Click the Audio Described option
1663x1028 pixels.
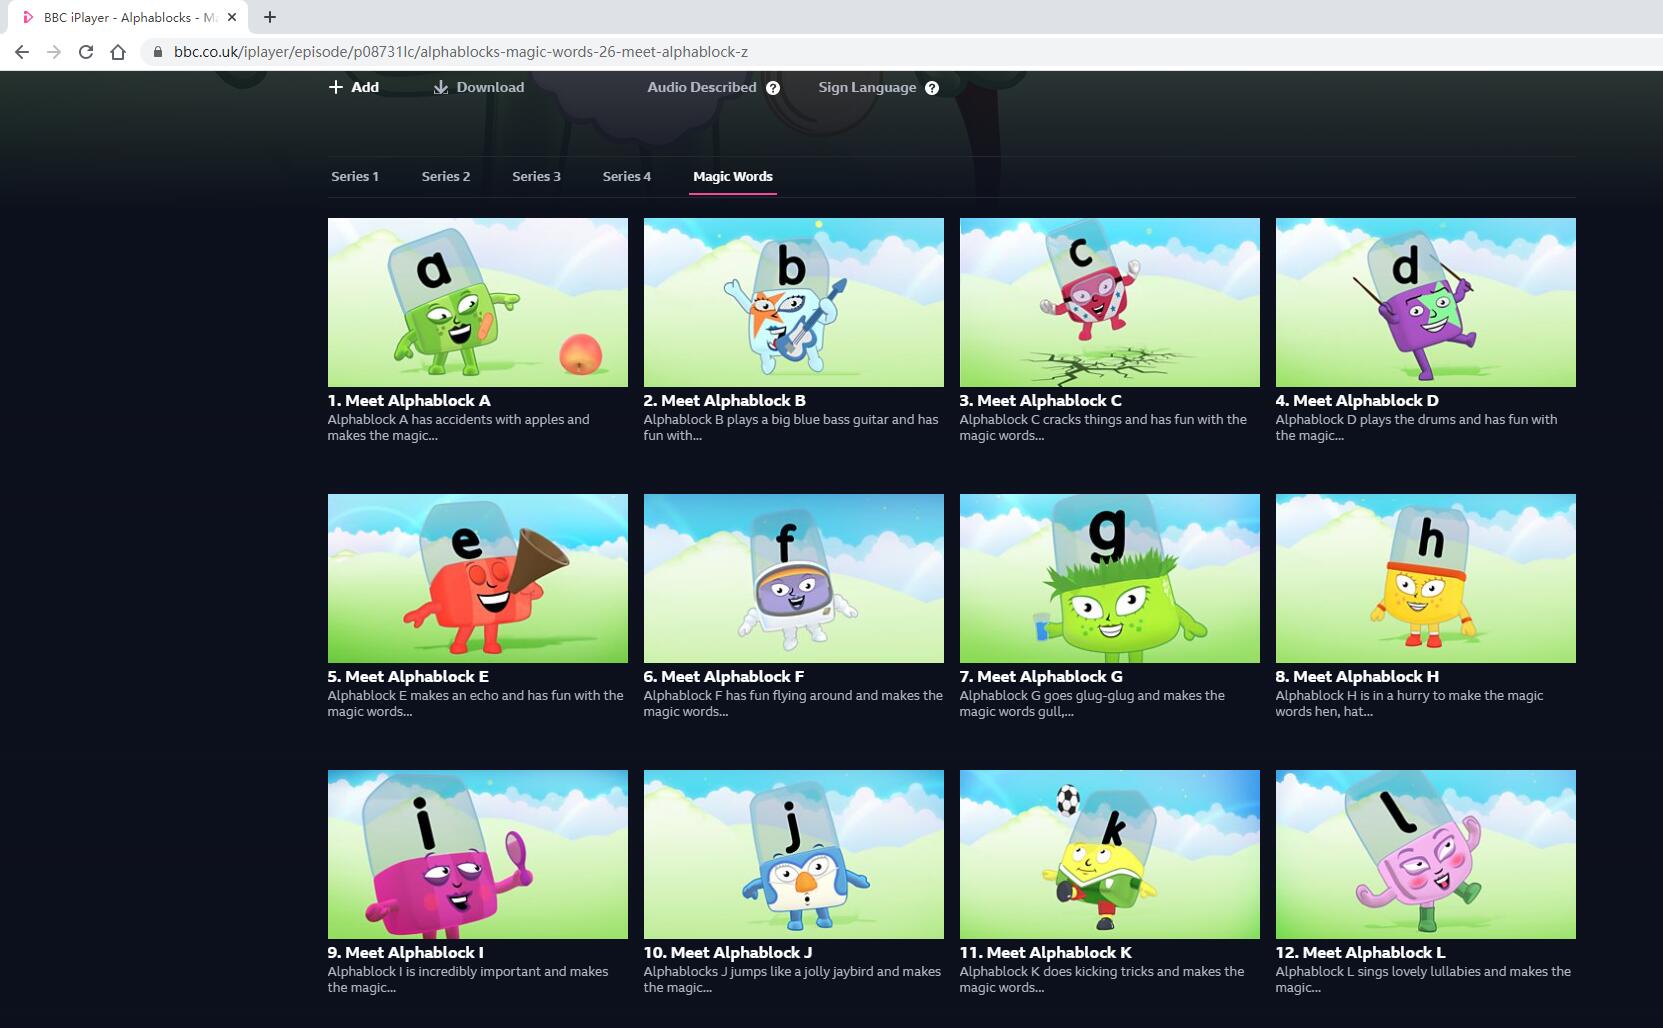tap(702, 87)
